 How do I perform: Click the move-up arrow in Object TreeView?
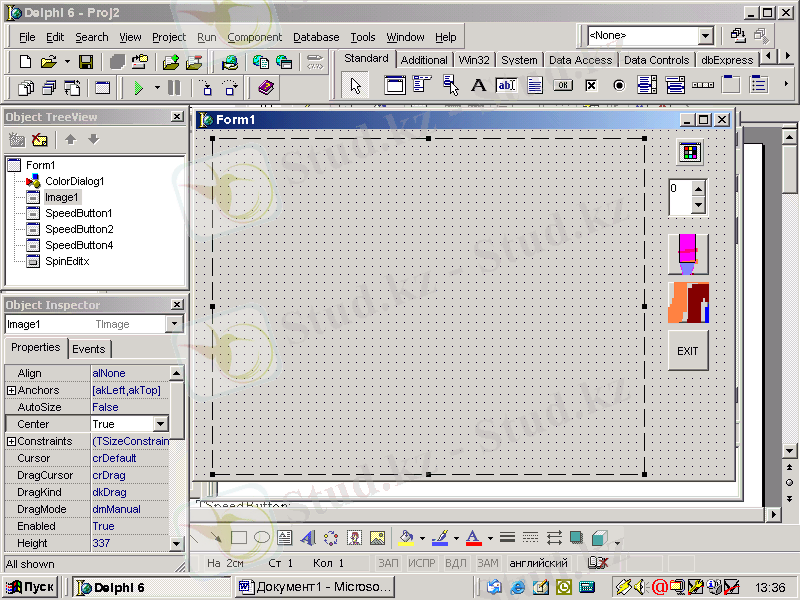72,140
